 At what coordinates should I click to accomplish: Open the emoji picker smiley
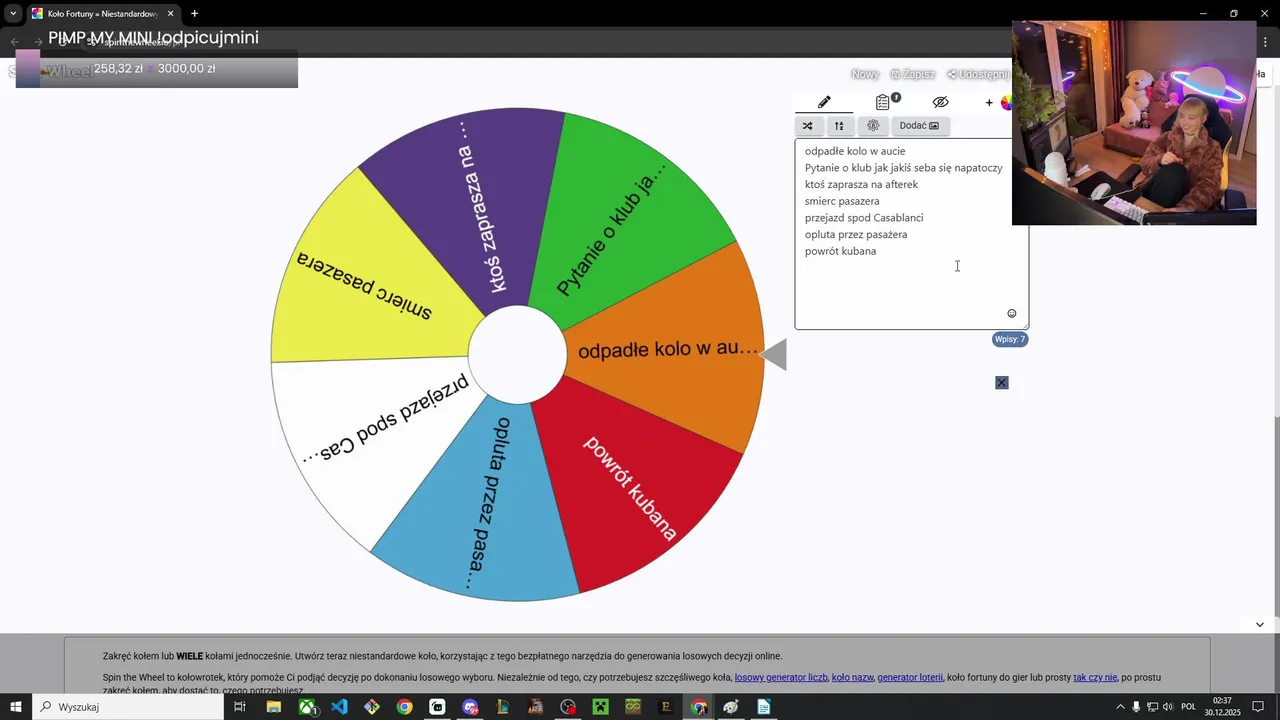1011,314
